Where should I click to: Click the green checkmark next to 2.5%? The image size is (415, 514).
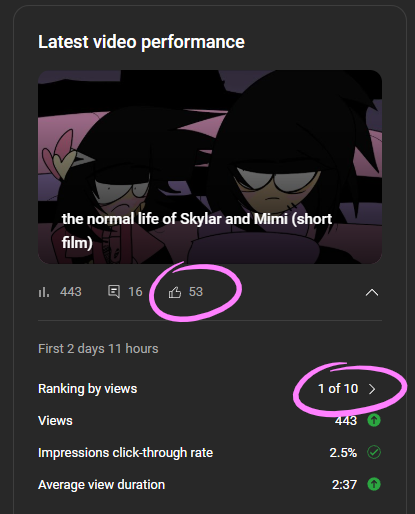(x=374, y=452)
